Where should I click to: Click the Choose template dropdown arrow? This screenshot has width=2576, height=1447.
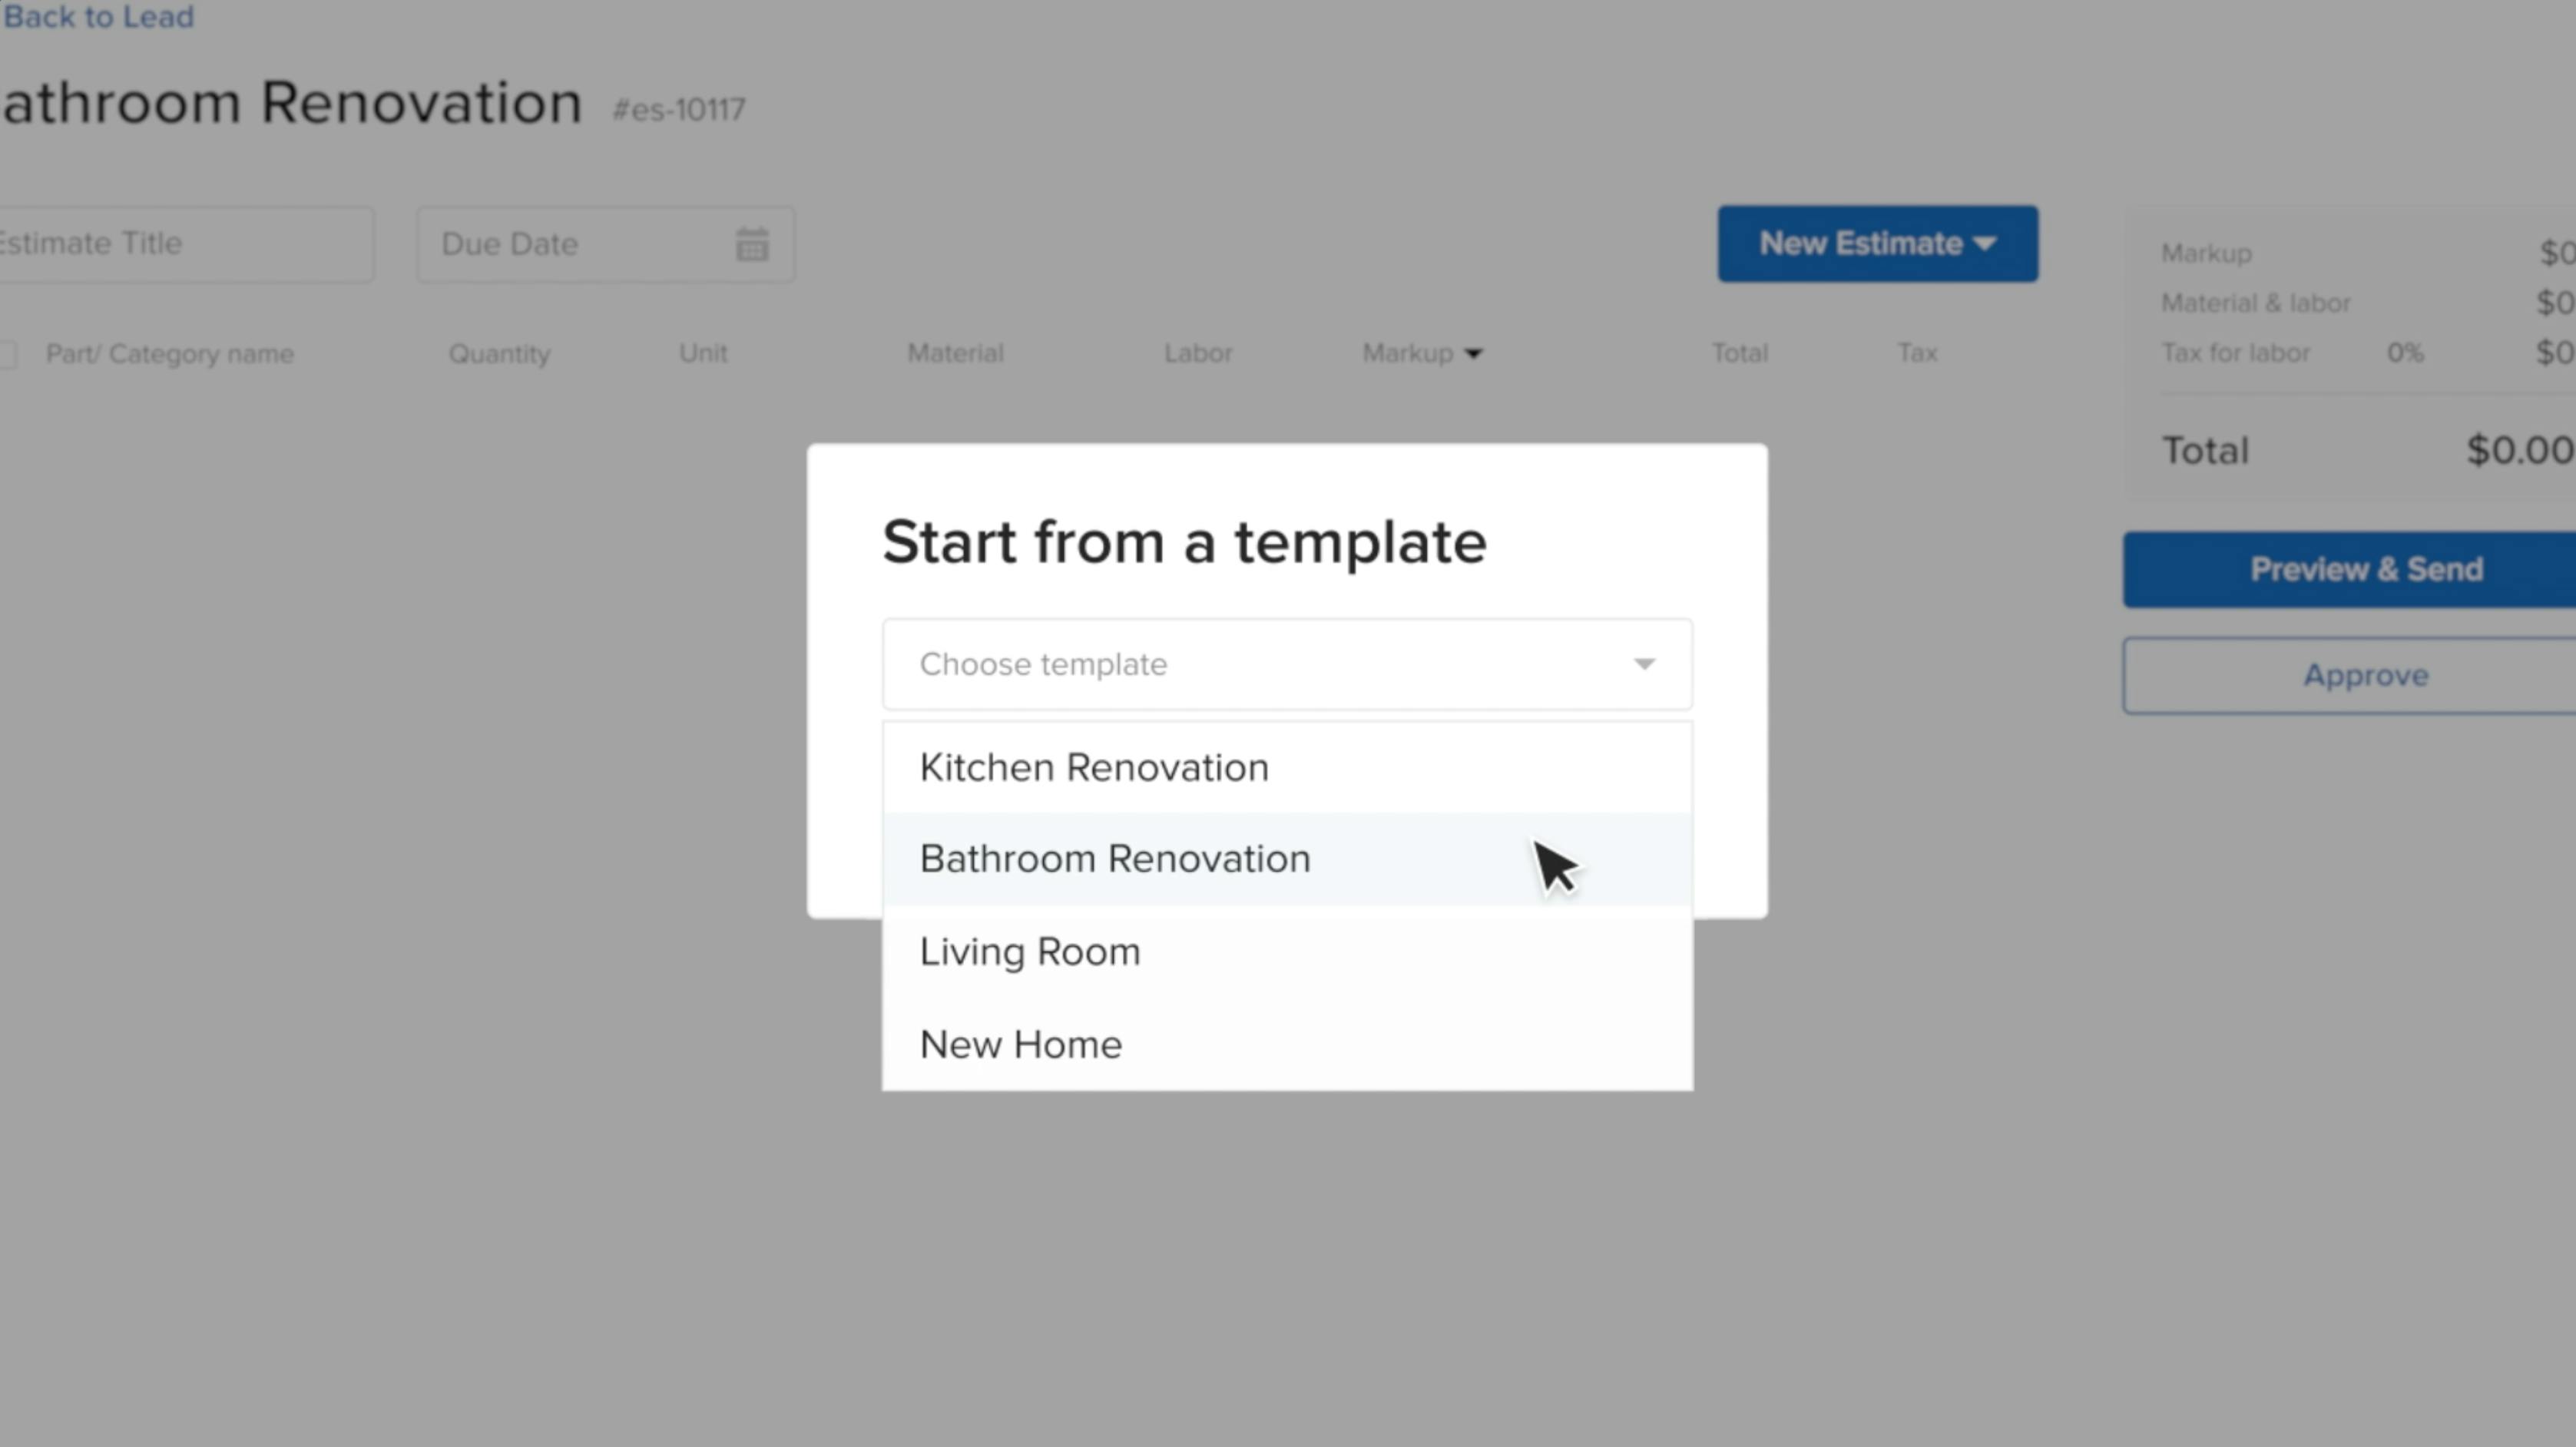[1644, 664]
